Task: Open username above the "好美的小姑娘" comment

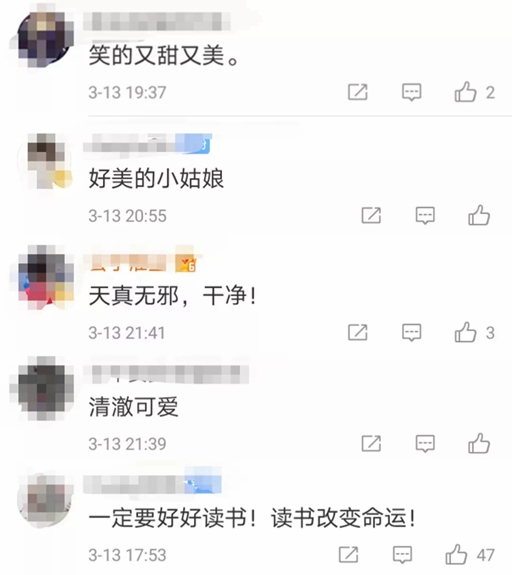Action: (x=147, y=144)
